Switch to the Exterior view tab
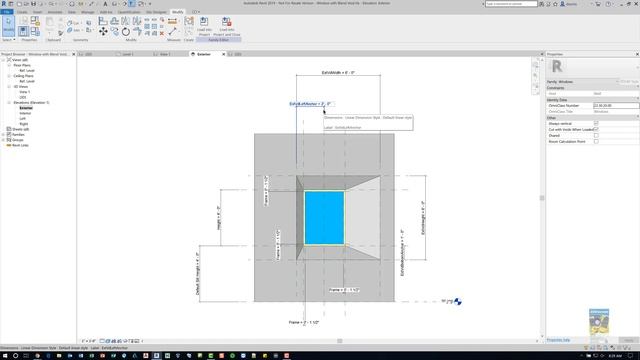Image resolution: width=640 pixels, height=360 pixels. (204, 54)
